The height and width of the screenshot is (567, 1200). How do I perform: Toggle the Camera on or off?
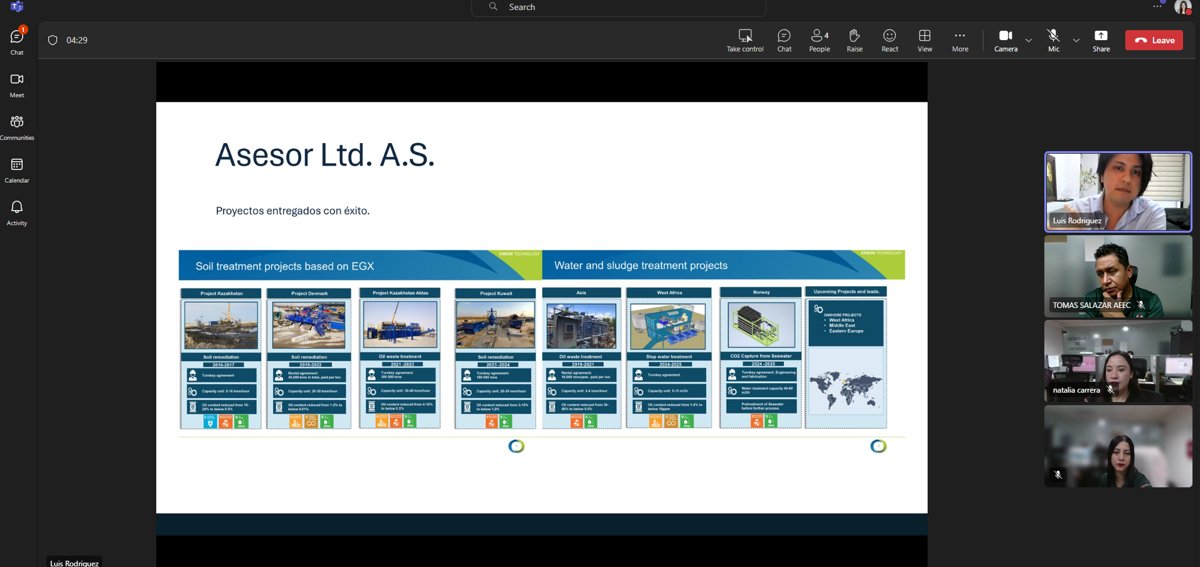coord(1006,40)
